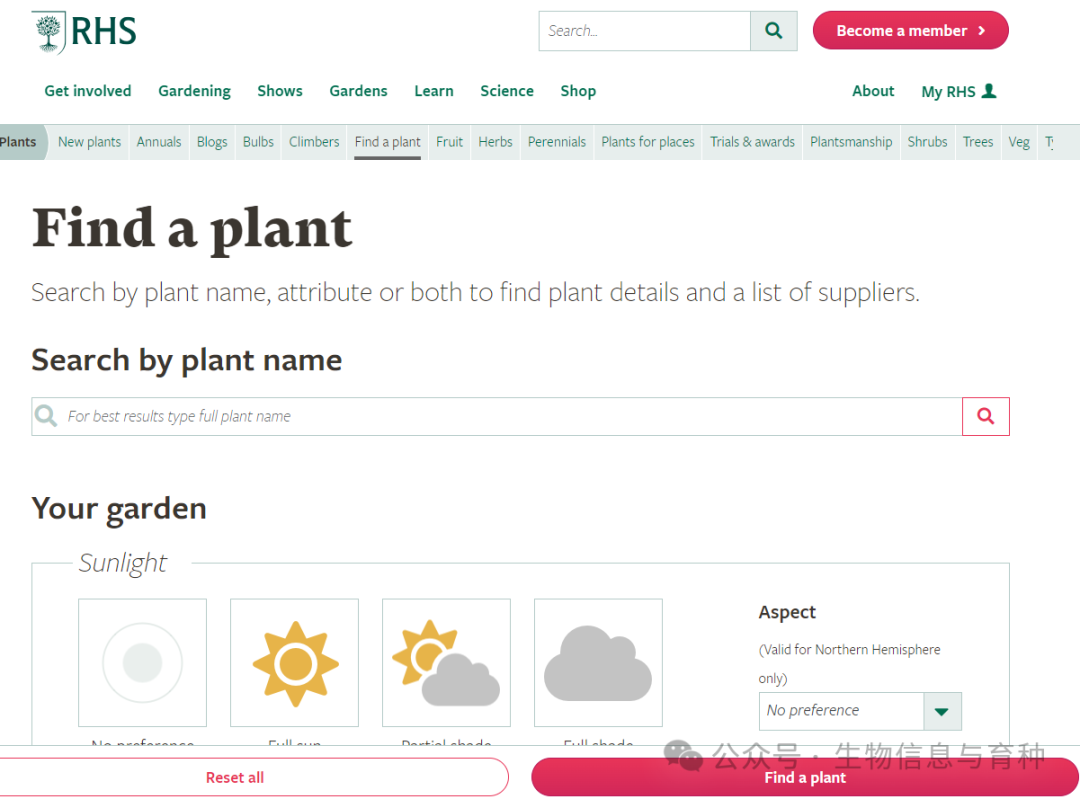Open the Gardening menu
The image size is (1080, 799).
click(x=194, y=91)
